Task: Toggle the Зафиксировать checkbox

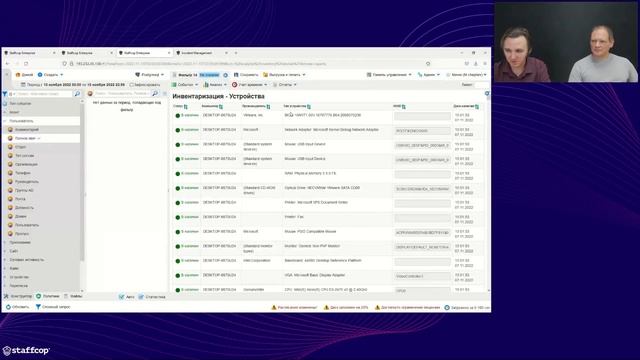Action: [131, 85]
